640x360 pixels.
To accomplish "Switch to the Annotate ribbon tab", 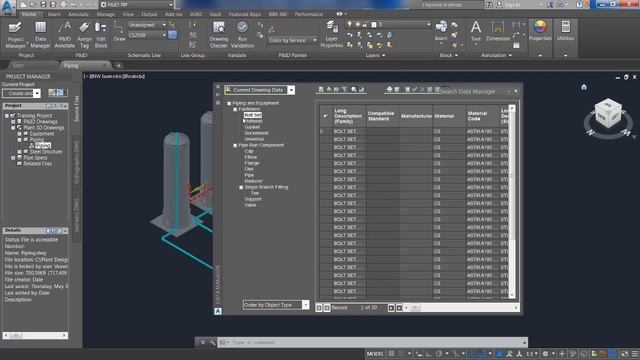I will tap(78, 14).
